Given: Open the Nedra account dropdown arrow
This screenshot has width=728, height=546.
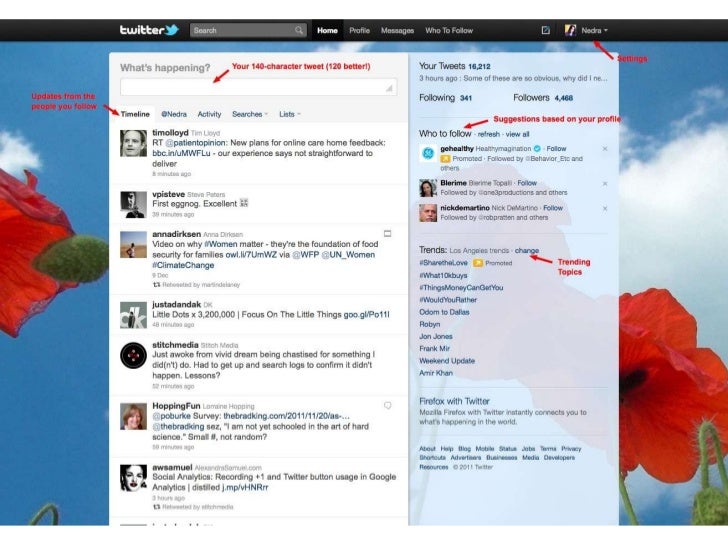Looking at the screenshot, I should click(x=606, y=31).
